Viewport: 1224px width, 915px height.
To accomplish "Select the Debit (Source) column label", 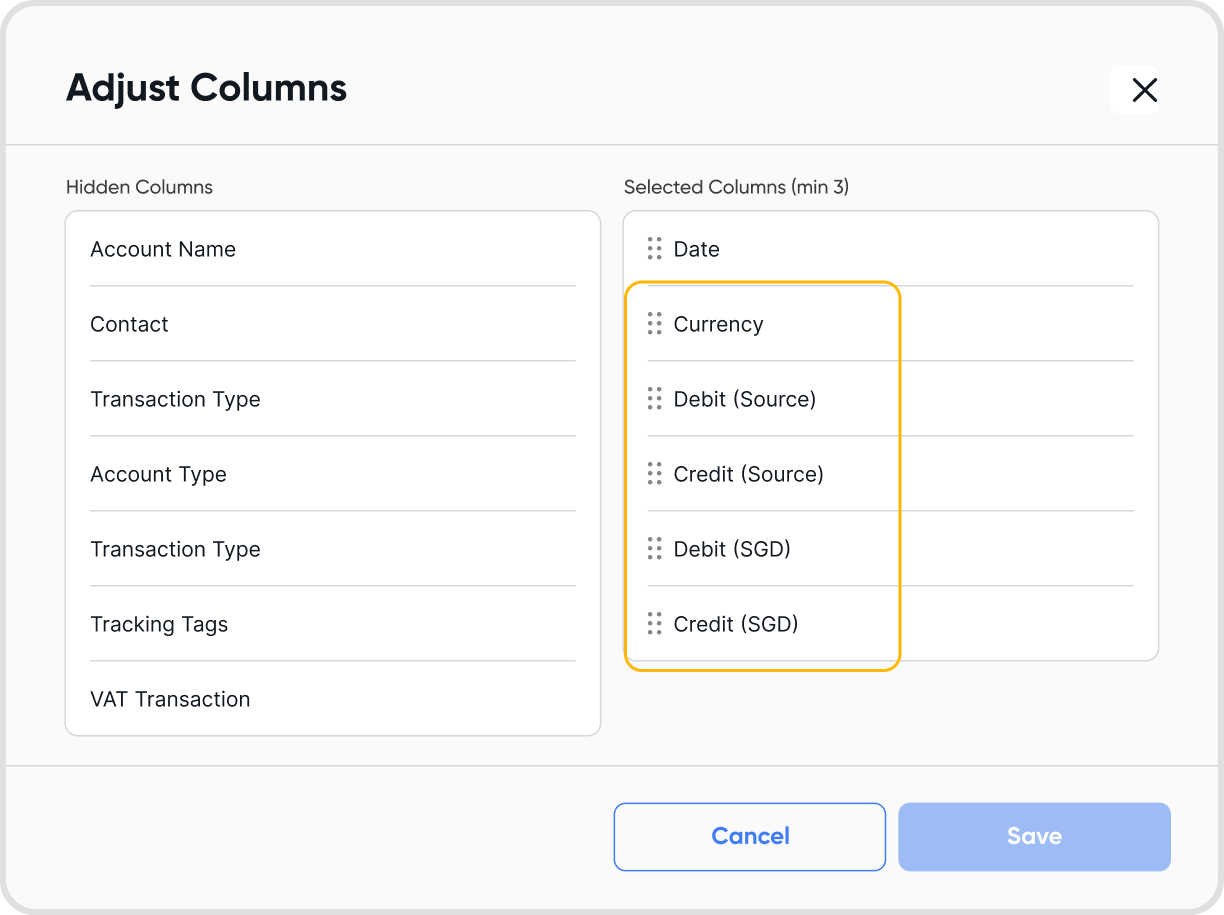I will [x=744, y=399].
